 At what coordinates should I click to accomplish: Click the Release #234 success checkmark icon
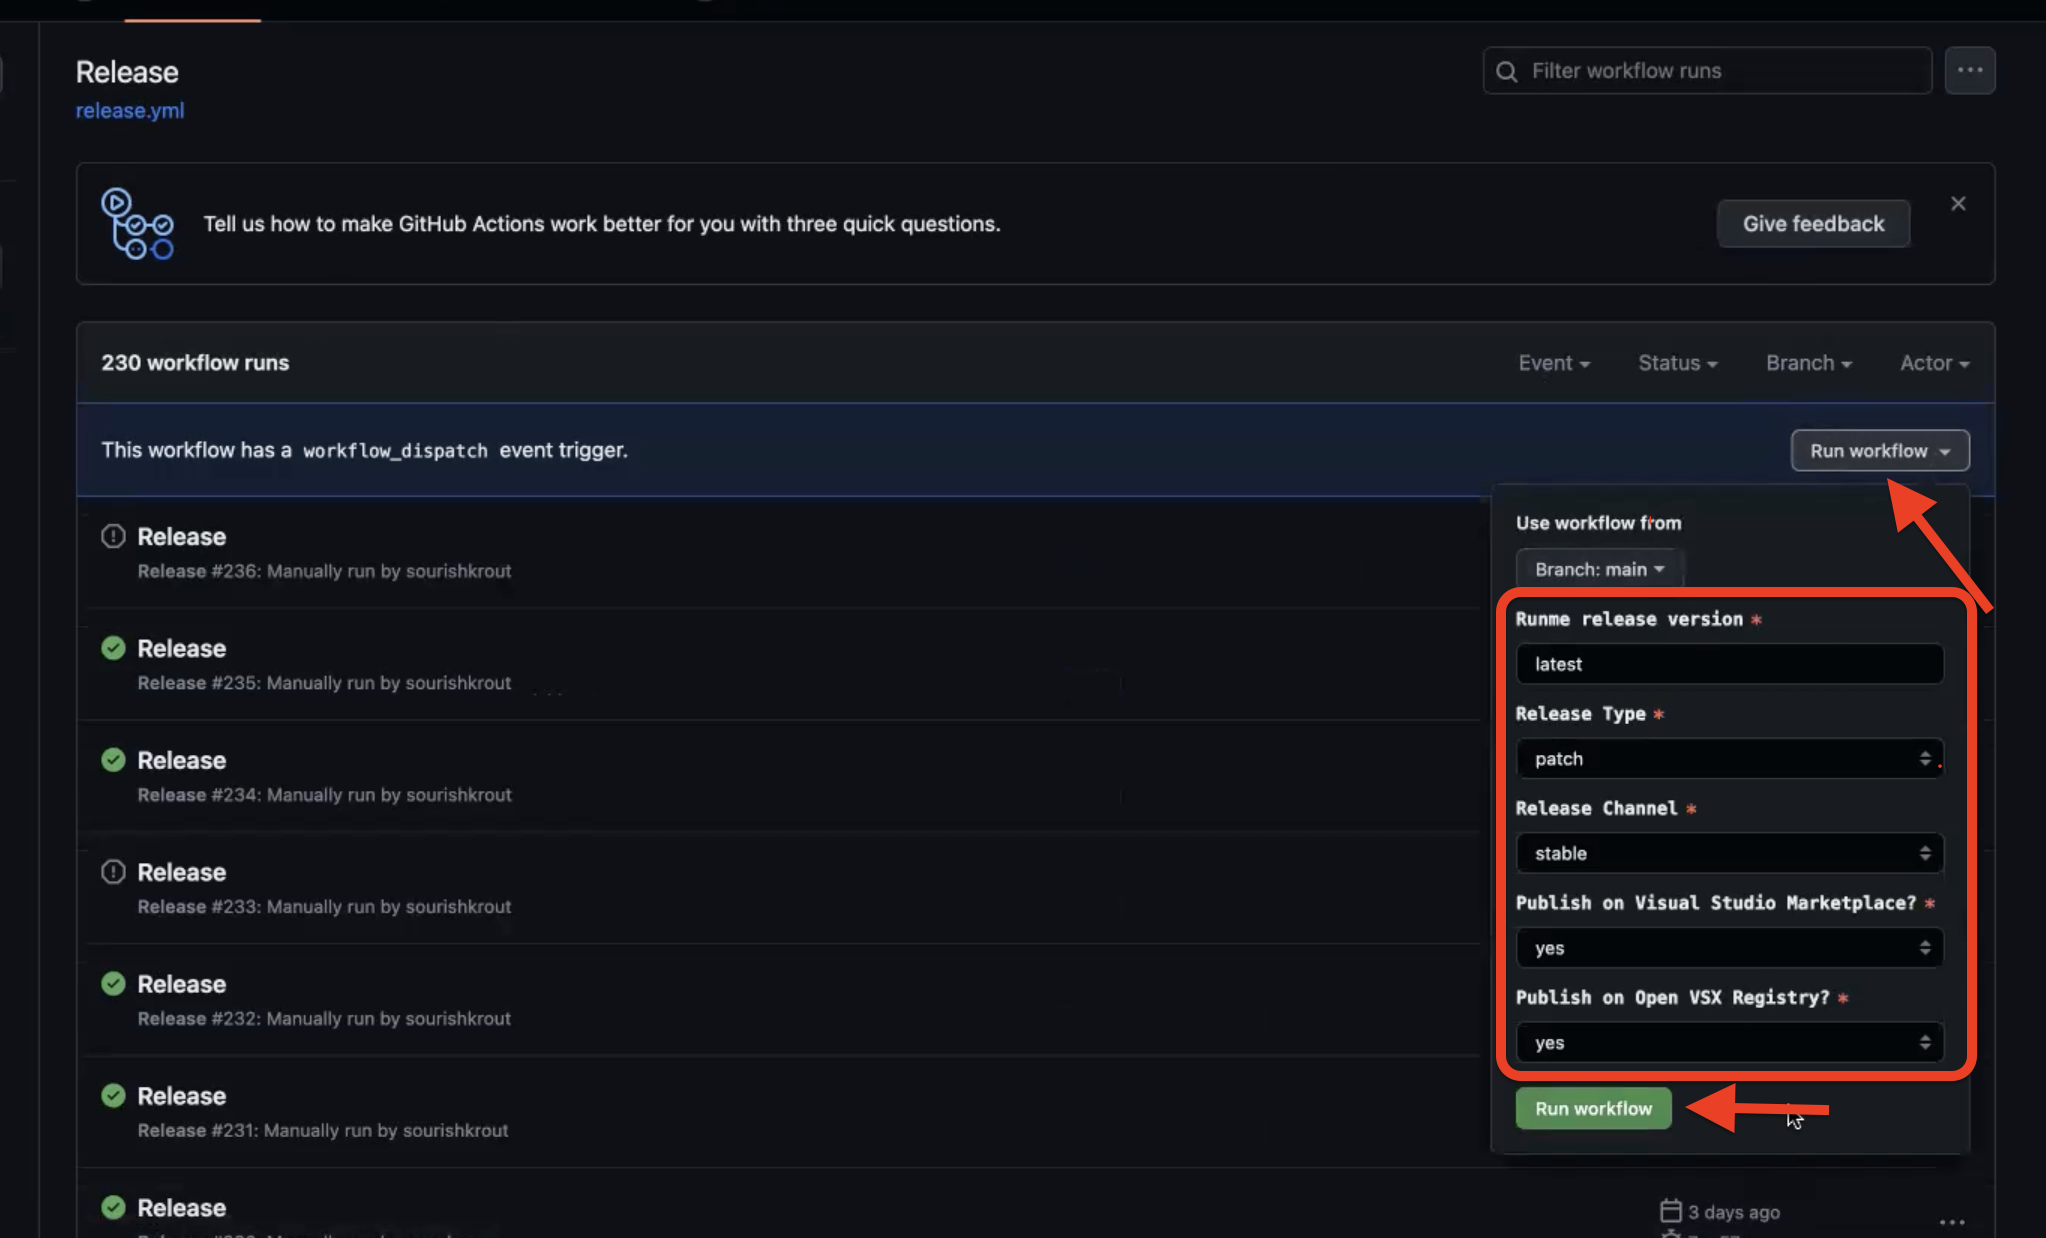111,759
